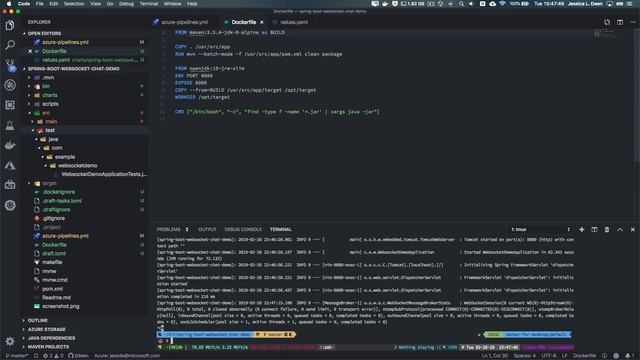Open the terminal selector dropdown 1: tmux

click(540, 229)
